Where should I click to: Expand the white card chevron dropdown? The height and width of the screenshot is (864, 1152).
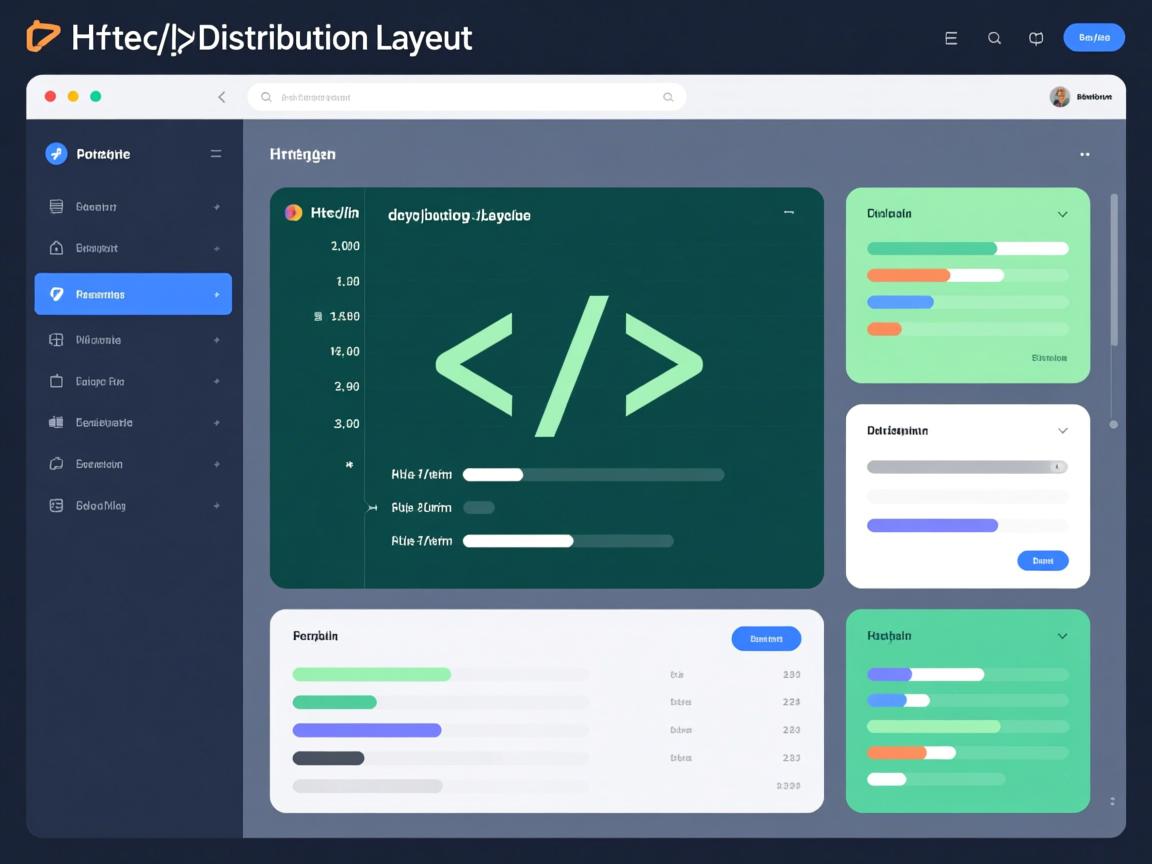1062,431
